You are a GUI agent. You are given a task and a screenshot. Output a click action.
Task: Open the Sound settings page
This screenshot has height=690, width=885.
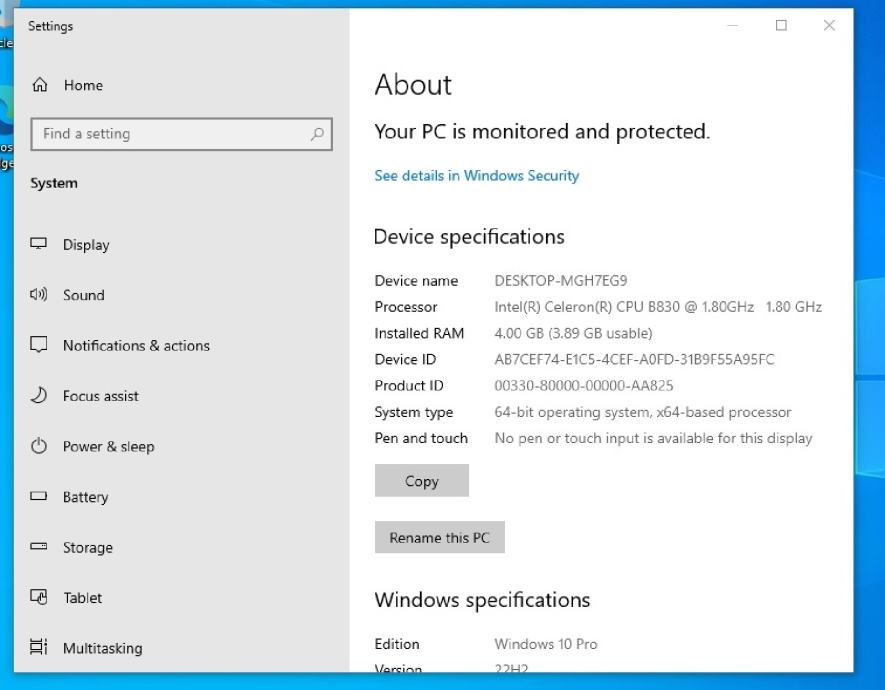pyautogui.click(x=84, y=295)
